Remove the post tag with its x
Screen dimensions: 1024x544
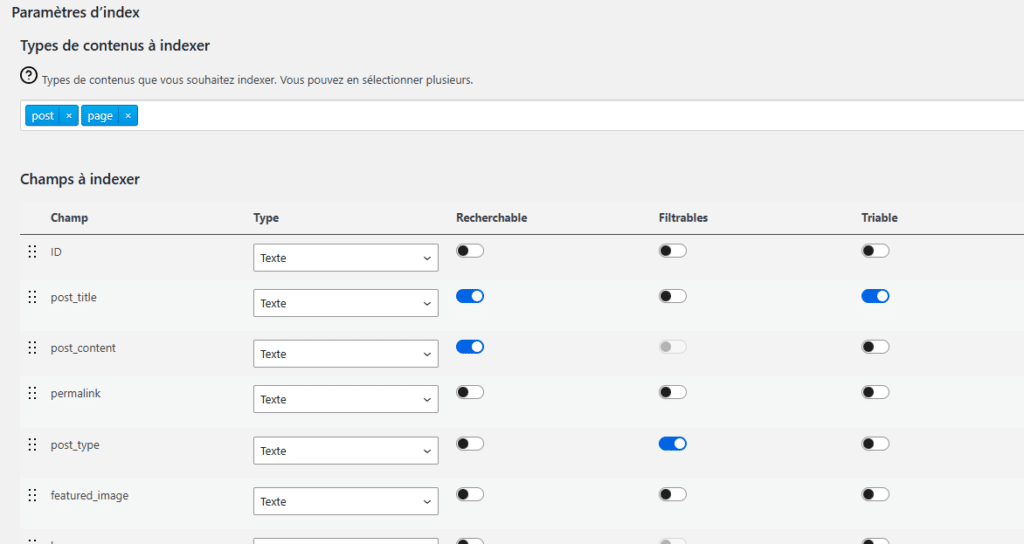coord(69,116)
